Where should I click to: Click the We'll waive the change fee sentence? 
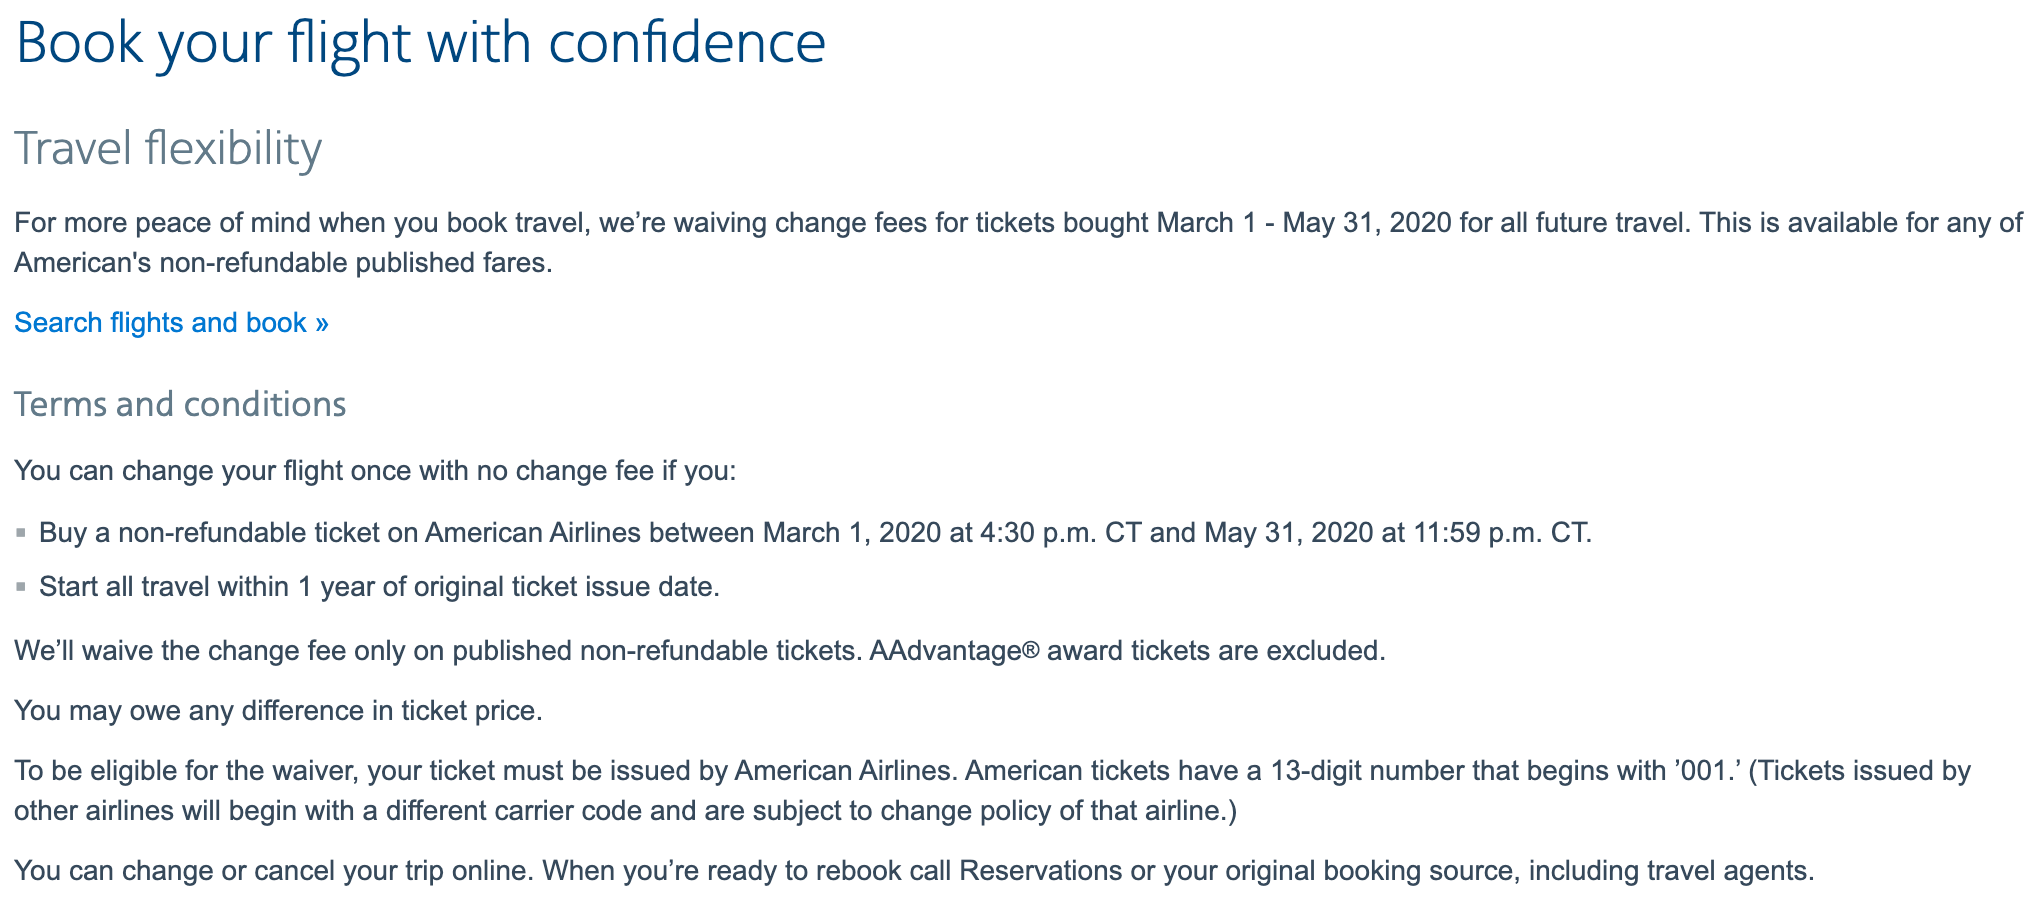pyautogui.click(x=700, y=651)
